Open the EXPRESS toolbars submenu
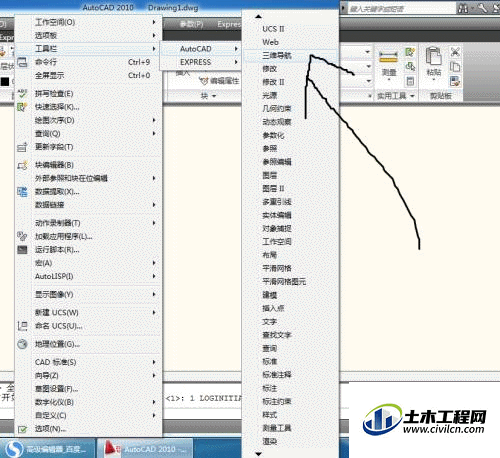Image resolution: width=500 pixels, height=458 pixels. click(201, 62)
